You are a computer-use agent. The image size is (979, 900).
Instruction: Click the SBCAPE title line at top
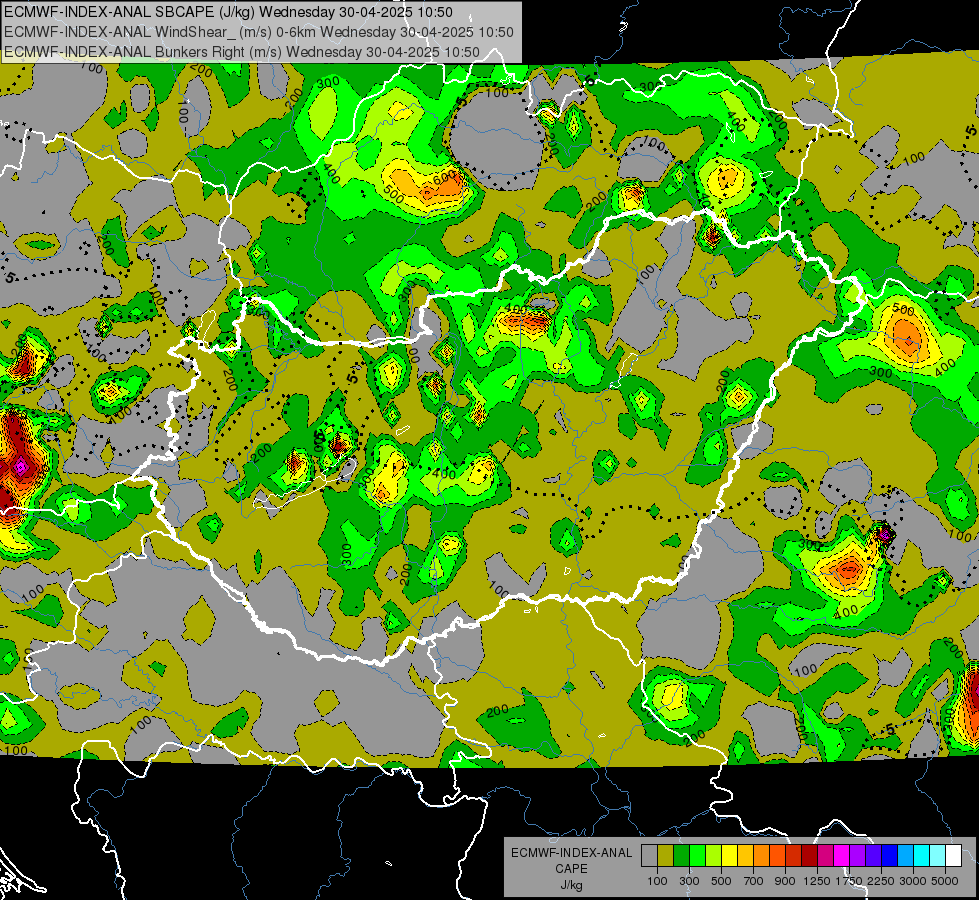[229, 12]
